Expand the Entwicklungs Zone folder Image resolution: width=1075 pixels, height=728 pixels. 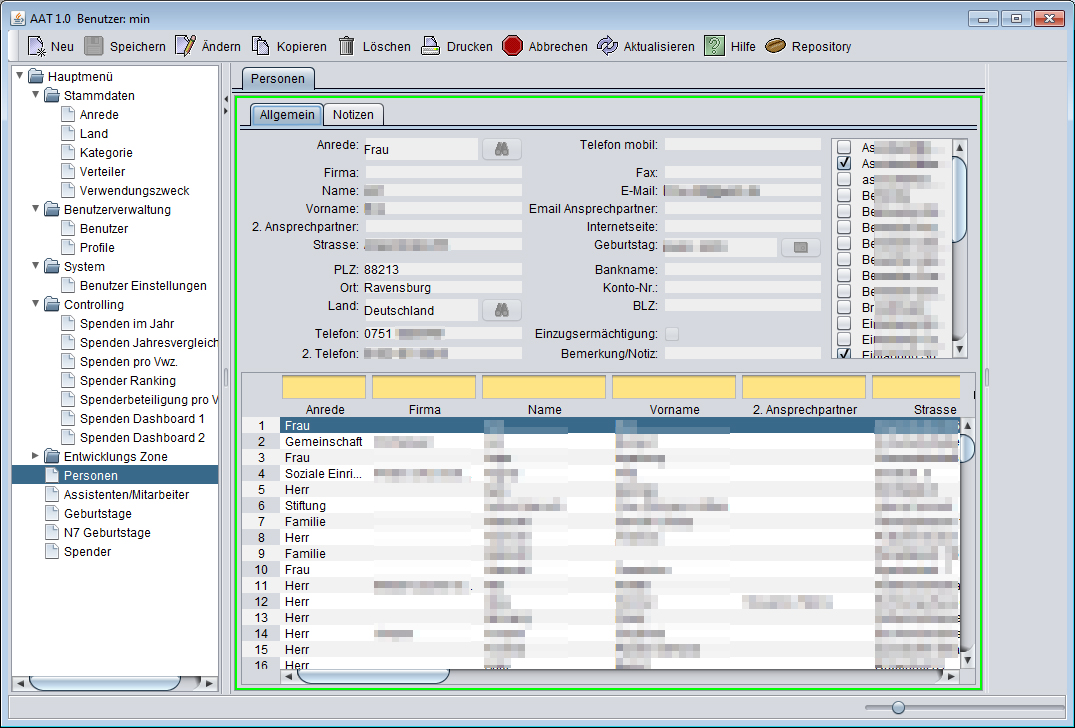[35, 455]
